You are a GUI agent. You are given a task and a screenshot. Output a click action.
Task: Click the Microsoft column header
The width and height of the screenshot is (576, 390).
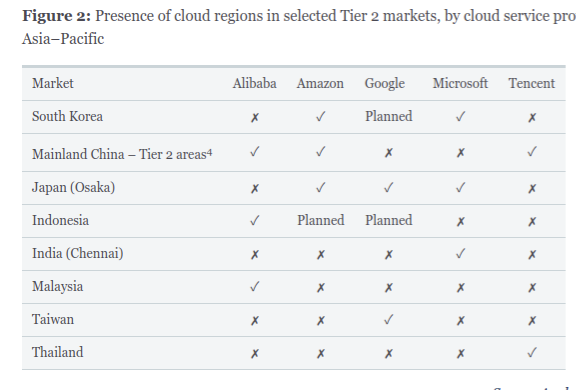[460, 83]
